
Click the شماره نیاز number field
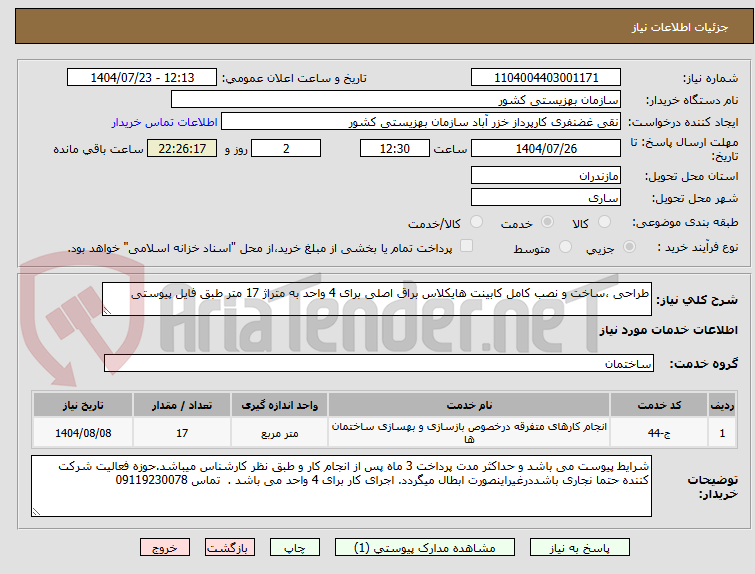click(x=546, y=78)
